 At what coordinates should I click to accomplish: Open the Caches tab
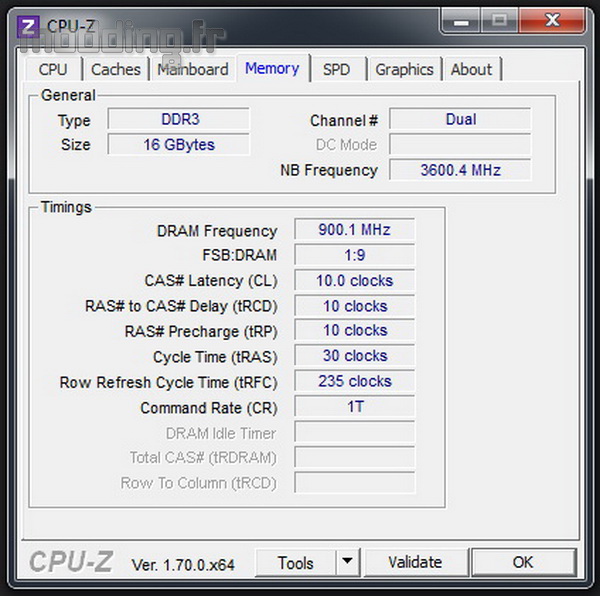[x=116, y=70]
